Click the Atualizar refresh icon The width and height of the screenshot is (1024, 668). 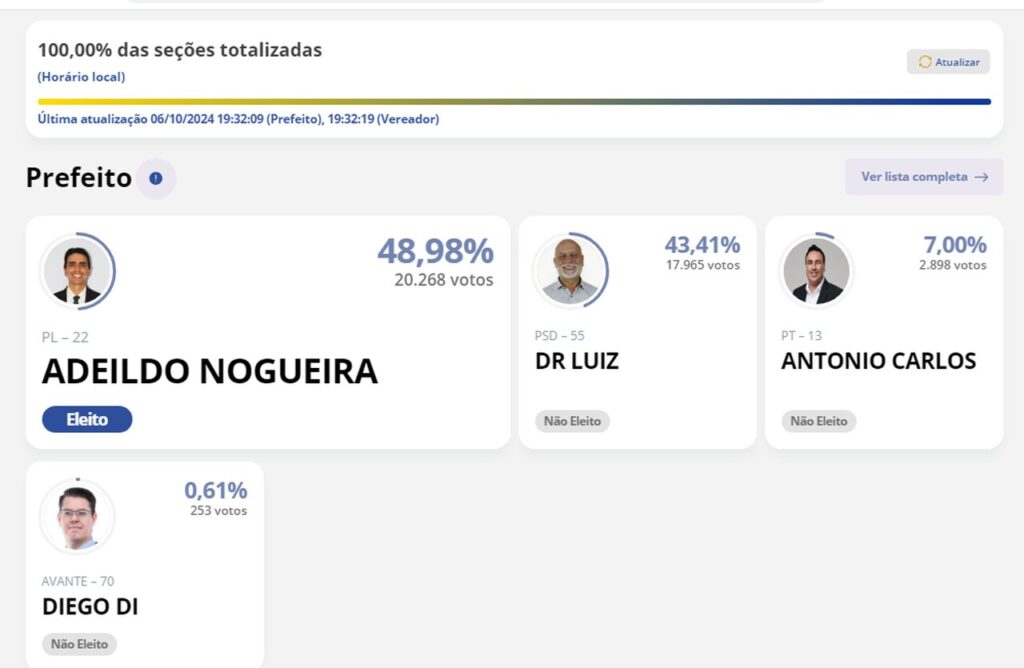[x=925, y=62]
